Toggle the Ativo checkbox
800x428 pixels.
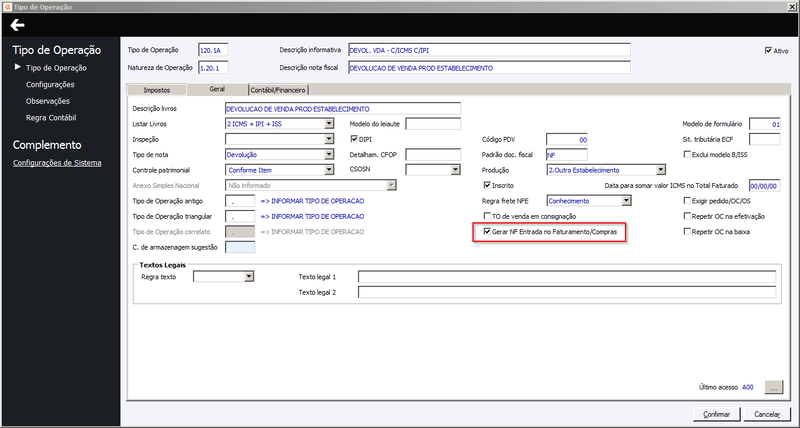(x=768, y=51)
